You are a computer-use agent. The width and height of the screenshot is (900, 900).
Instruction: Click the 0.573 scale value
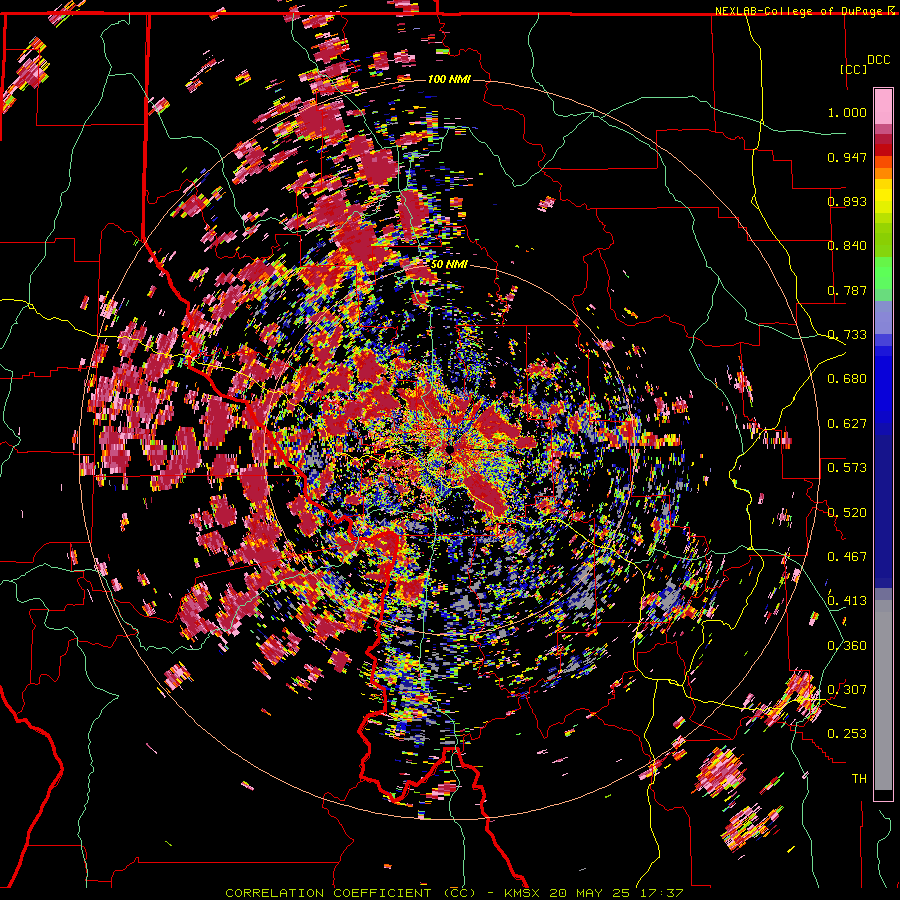(847, 468)
